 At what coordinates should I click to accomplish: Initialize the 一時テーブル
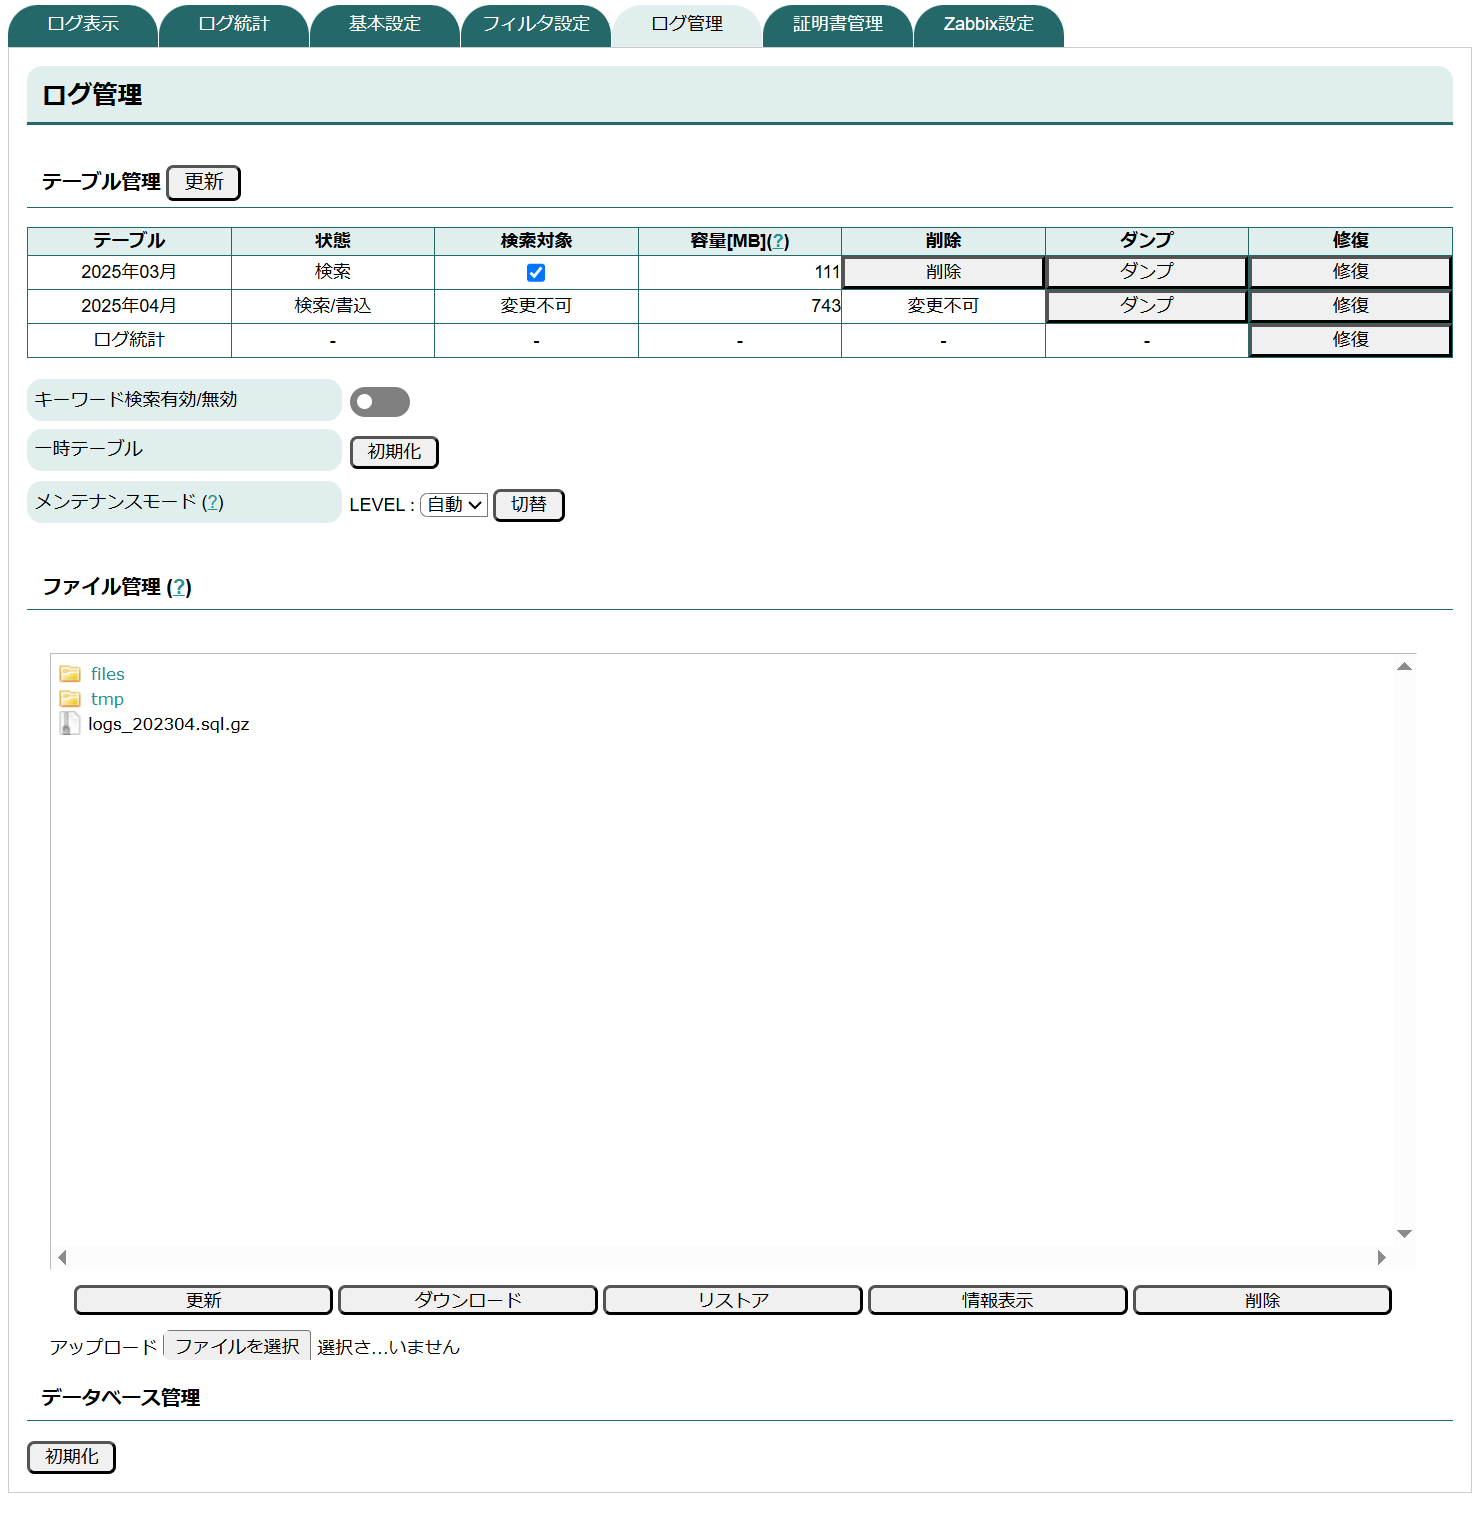click(x=394, y=452)
